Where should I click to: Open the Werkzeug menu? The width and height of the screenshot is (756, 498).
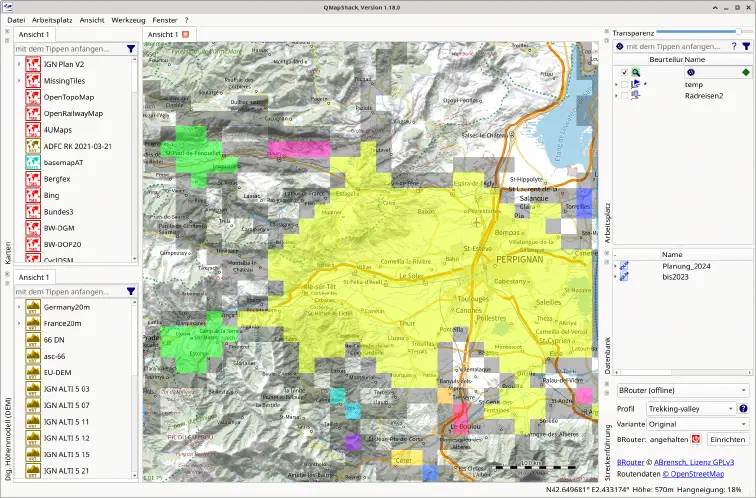pos(128,20)
